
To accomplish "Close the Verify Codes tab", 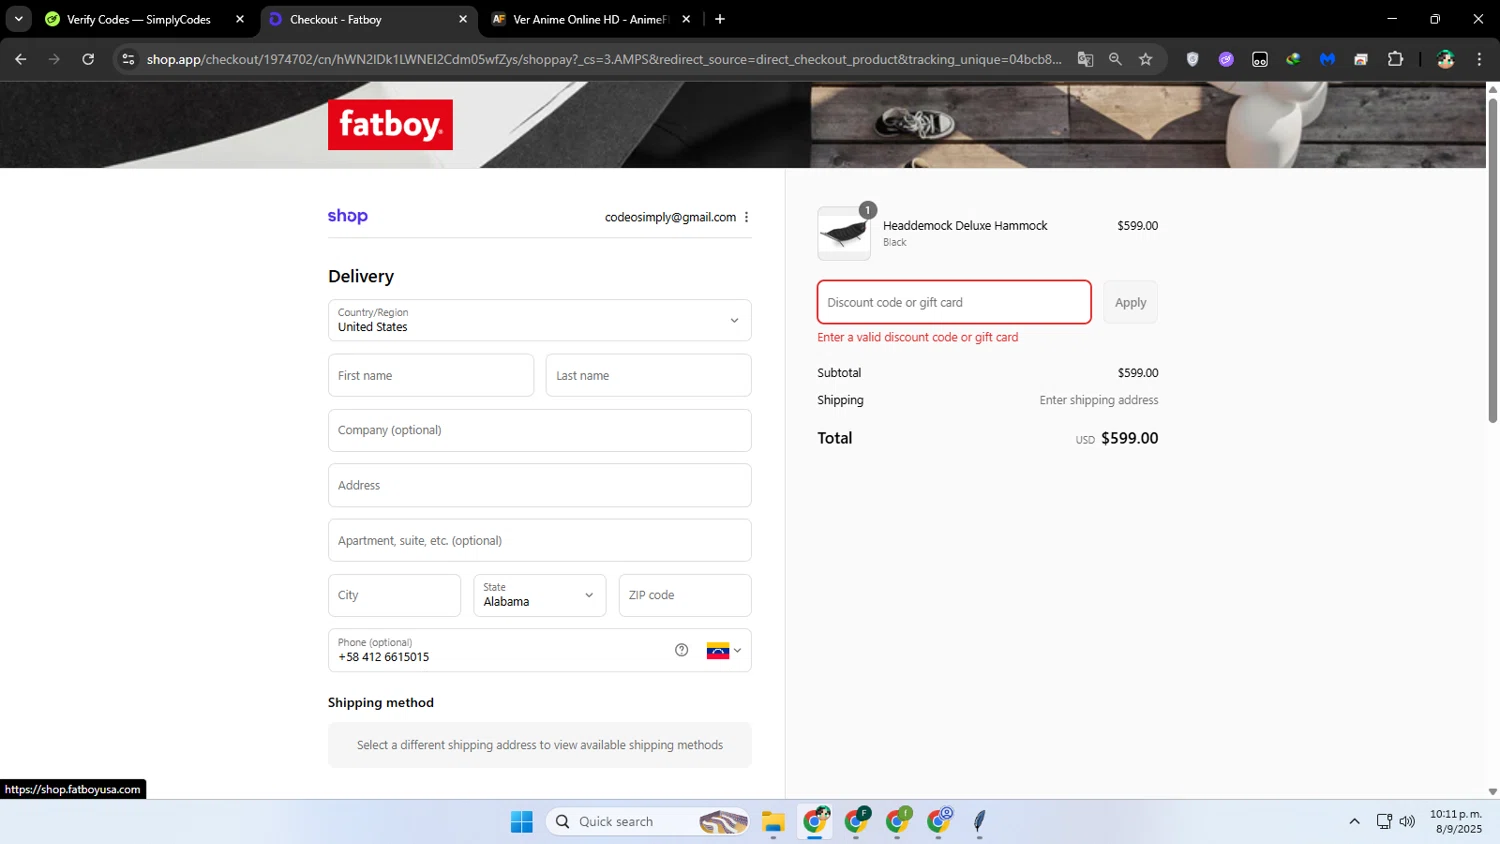I will [240, 19].
